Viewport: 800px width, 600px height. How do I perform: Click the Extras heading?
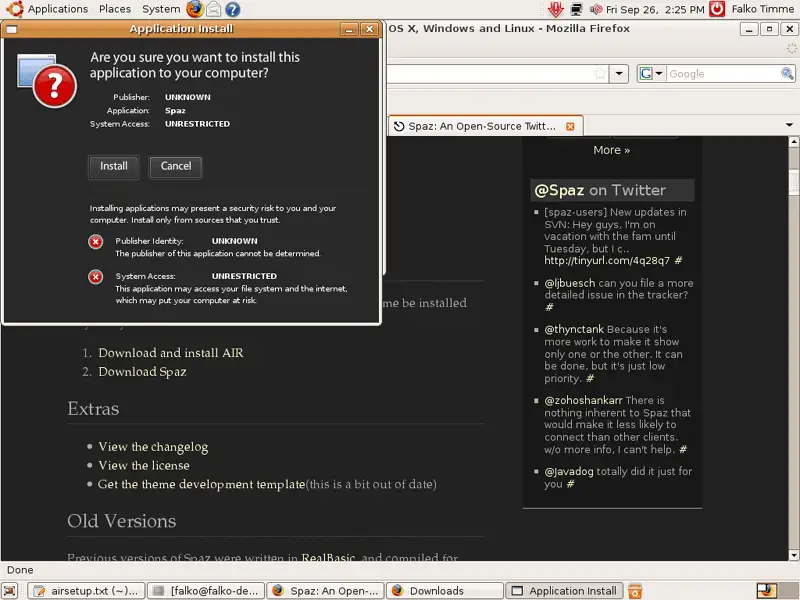(x=93, y=409)
